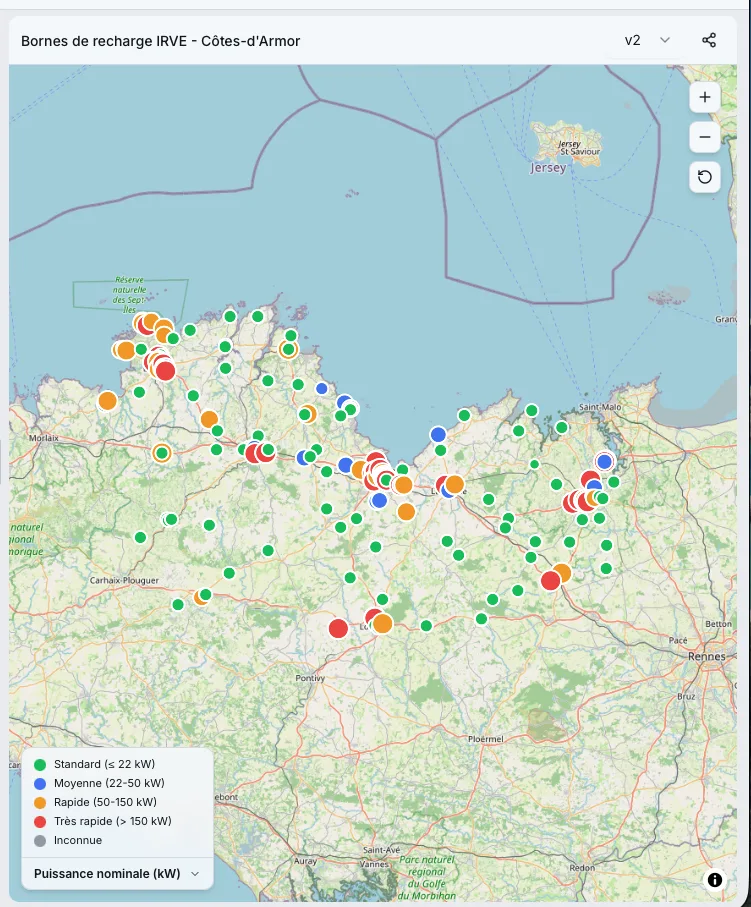
Task: Click the green Standard legend swatch
Action: [40, 764]
